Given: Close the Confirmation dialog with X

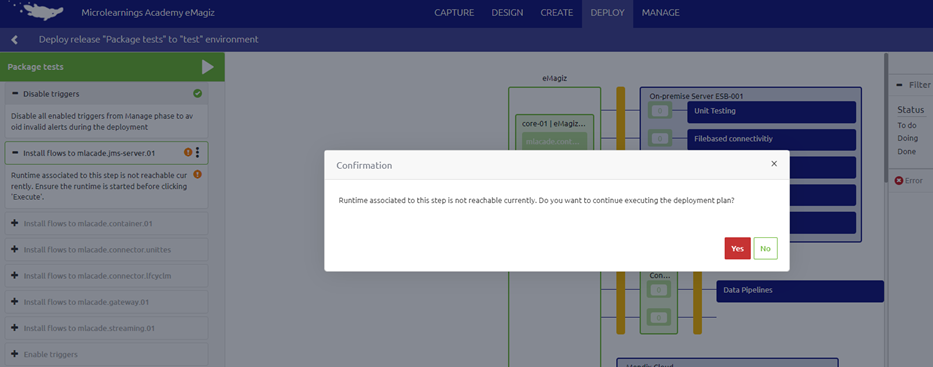Looking at the screenshot, I should click(x=774, y=164).
